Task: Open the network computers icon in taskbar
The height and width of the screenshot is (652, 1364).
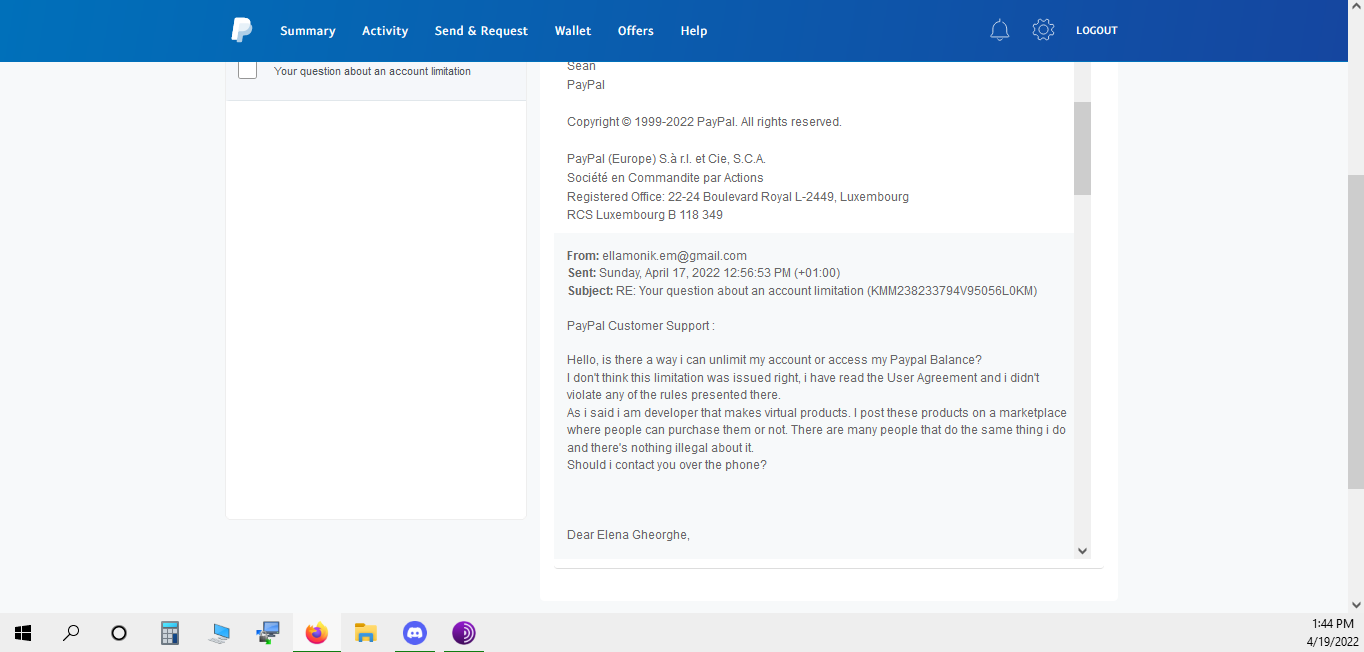Action: pos(268,632)
